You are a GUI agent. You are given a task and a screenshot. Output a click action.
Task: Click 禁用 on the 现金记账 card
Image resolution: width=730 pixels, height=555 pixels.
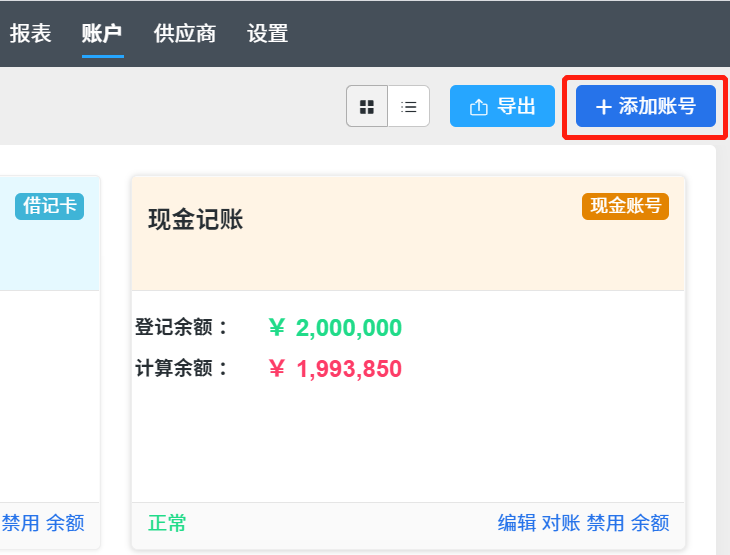point(605,523)
